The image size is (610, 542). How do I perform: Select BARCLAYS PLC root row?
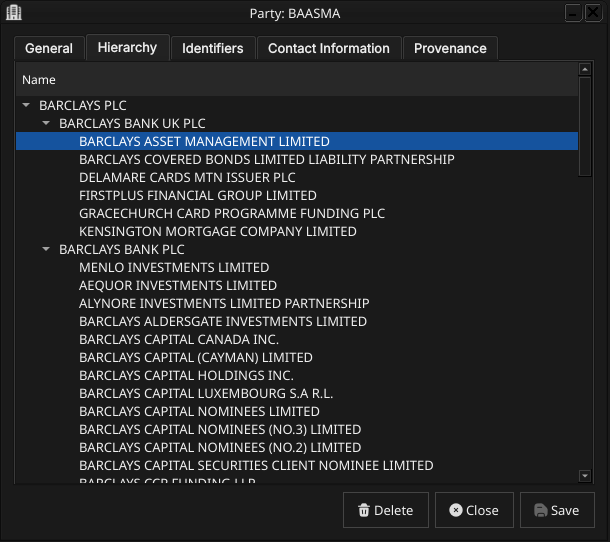click(297, 105)
